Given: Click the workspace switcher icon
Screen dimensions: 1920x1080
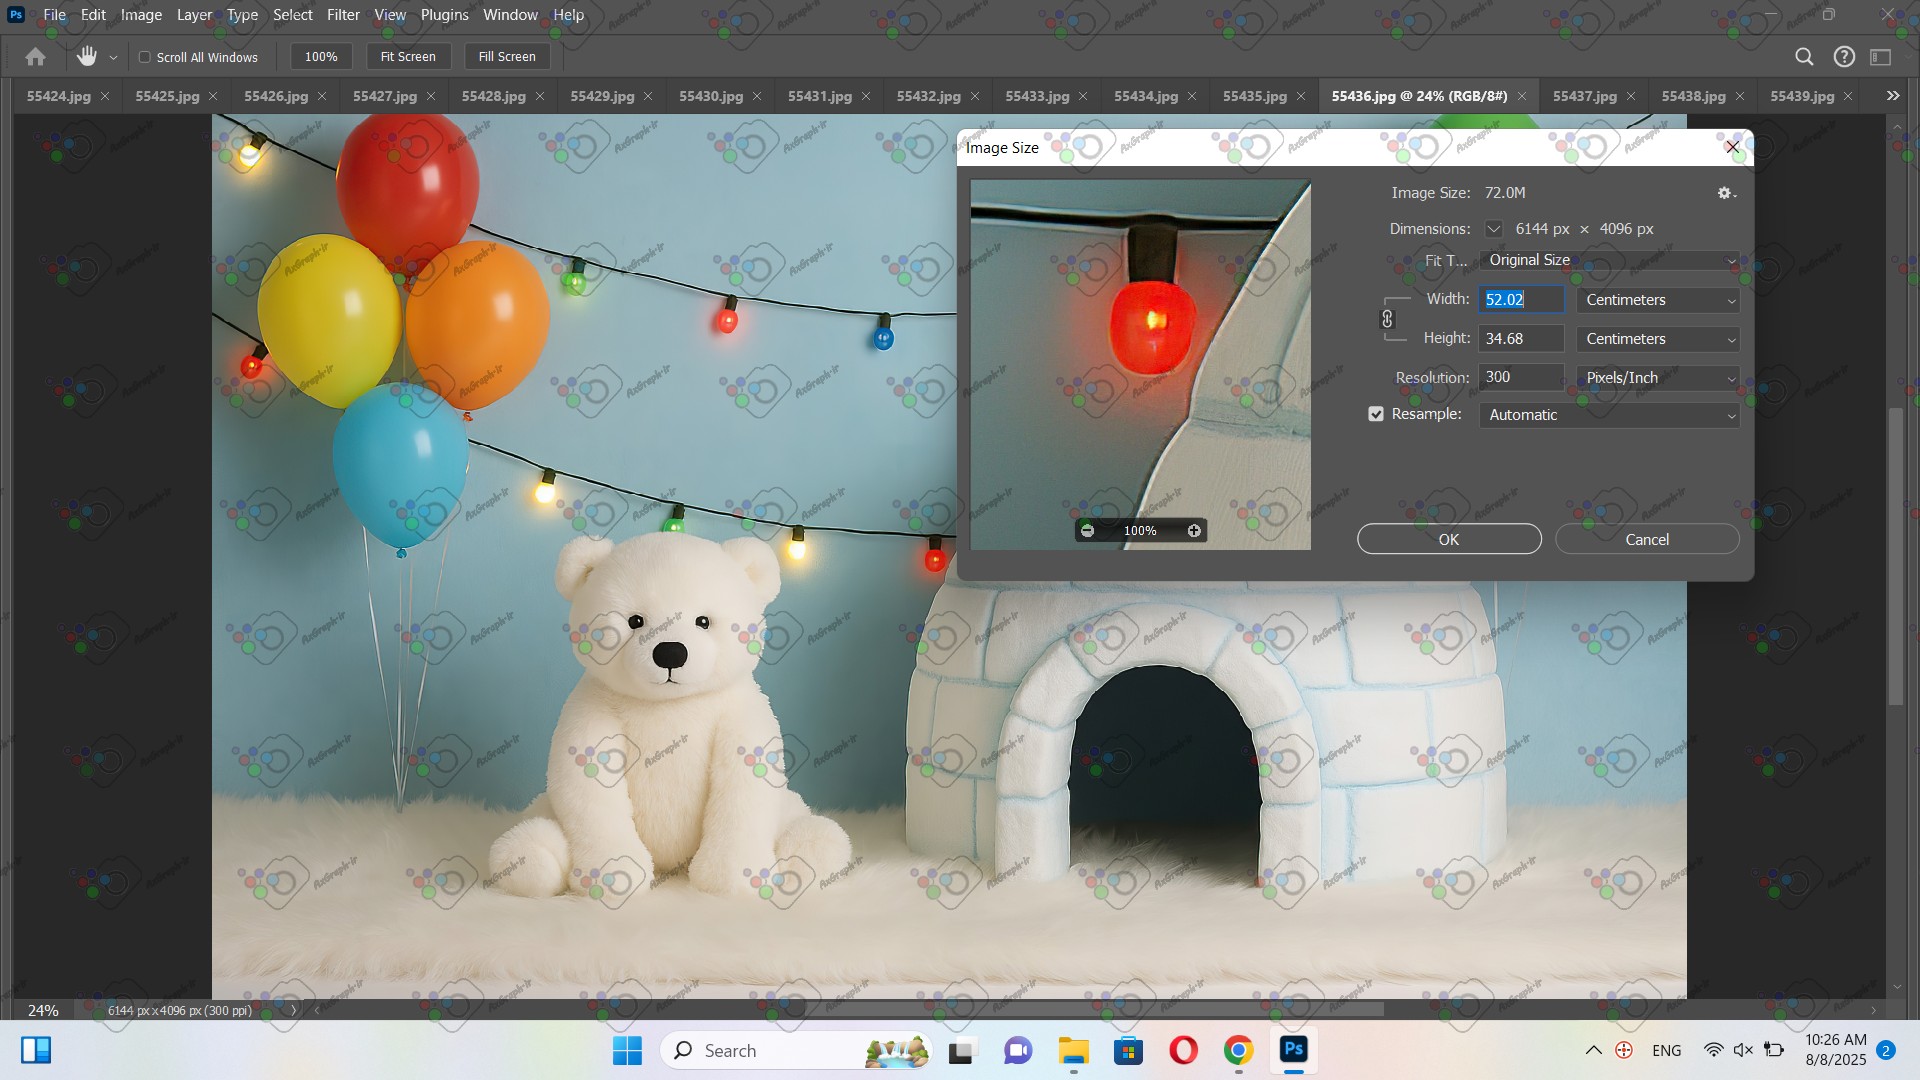Looking at the screenshot, I should click(1881, 57).
